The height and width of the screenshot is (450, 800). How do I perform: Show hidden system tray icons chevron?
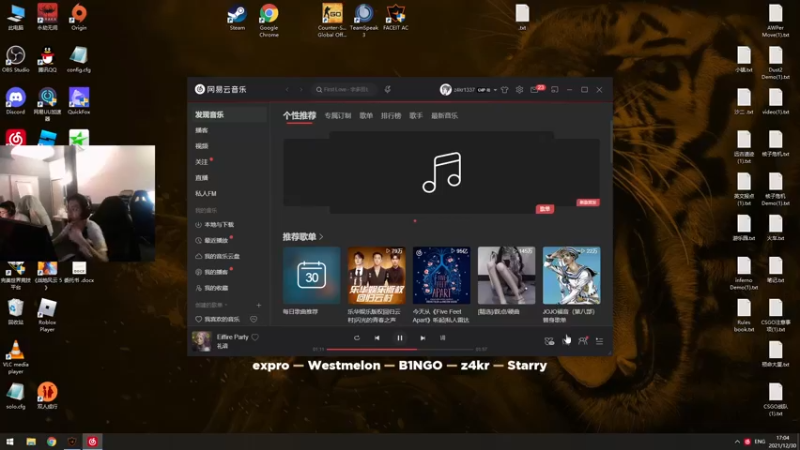(x=737, y=442)
